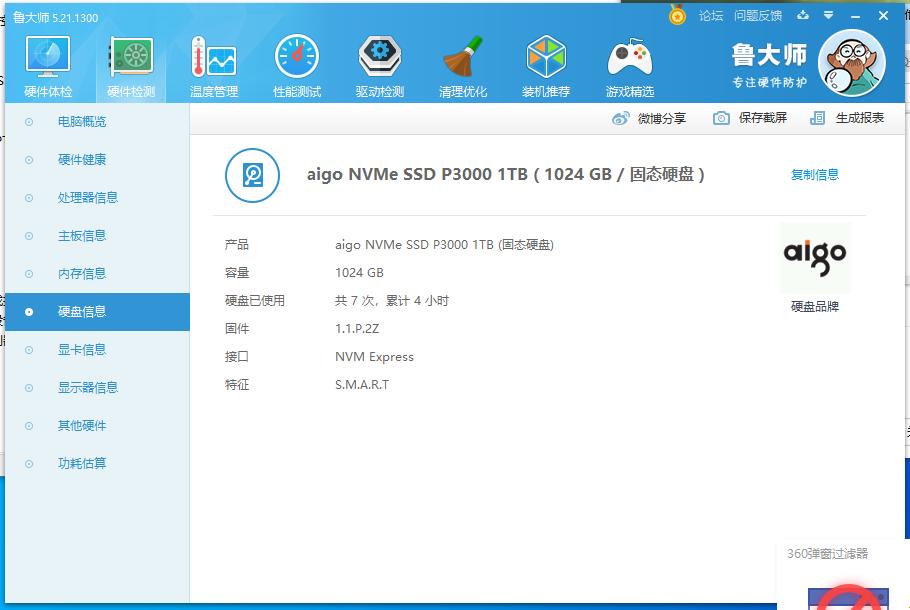Open the 游戏精选 game controller section
910x610 pixels.
click(629, 66)
